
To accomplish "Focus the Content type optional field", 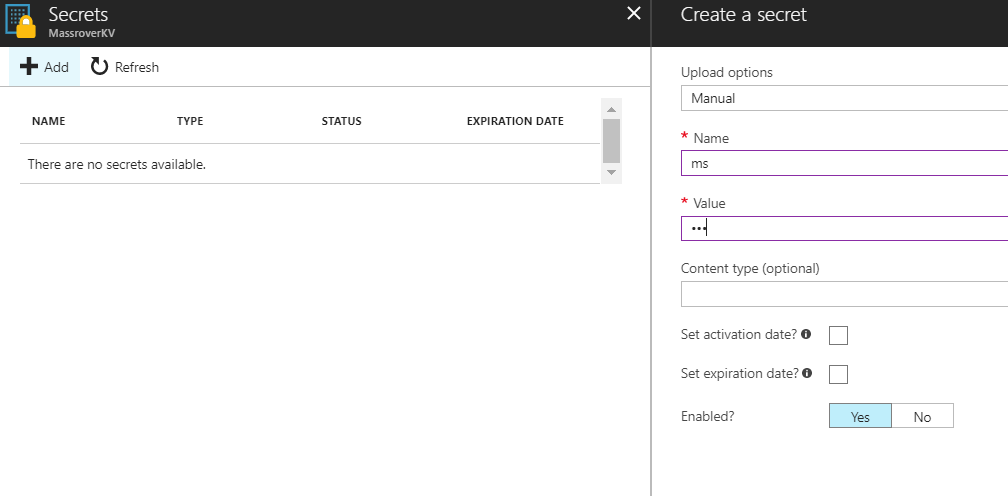I will (844, 294).
